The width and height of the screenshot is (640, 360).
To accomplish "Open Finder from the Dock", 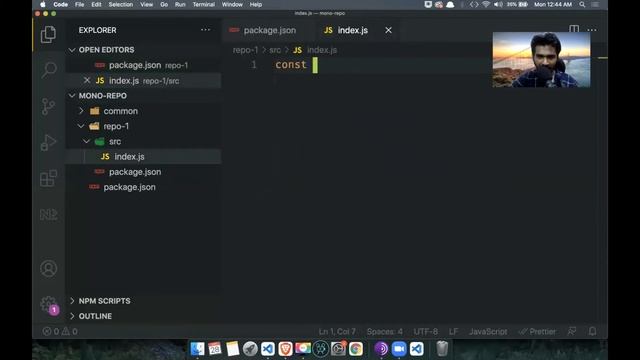I will pyautogui.click(x=198, y=349).
